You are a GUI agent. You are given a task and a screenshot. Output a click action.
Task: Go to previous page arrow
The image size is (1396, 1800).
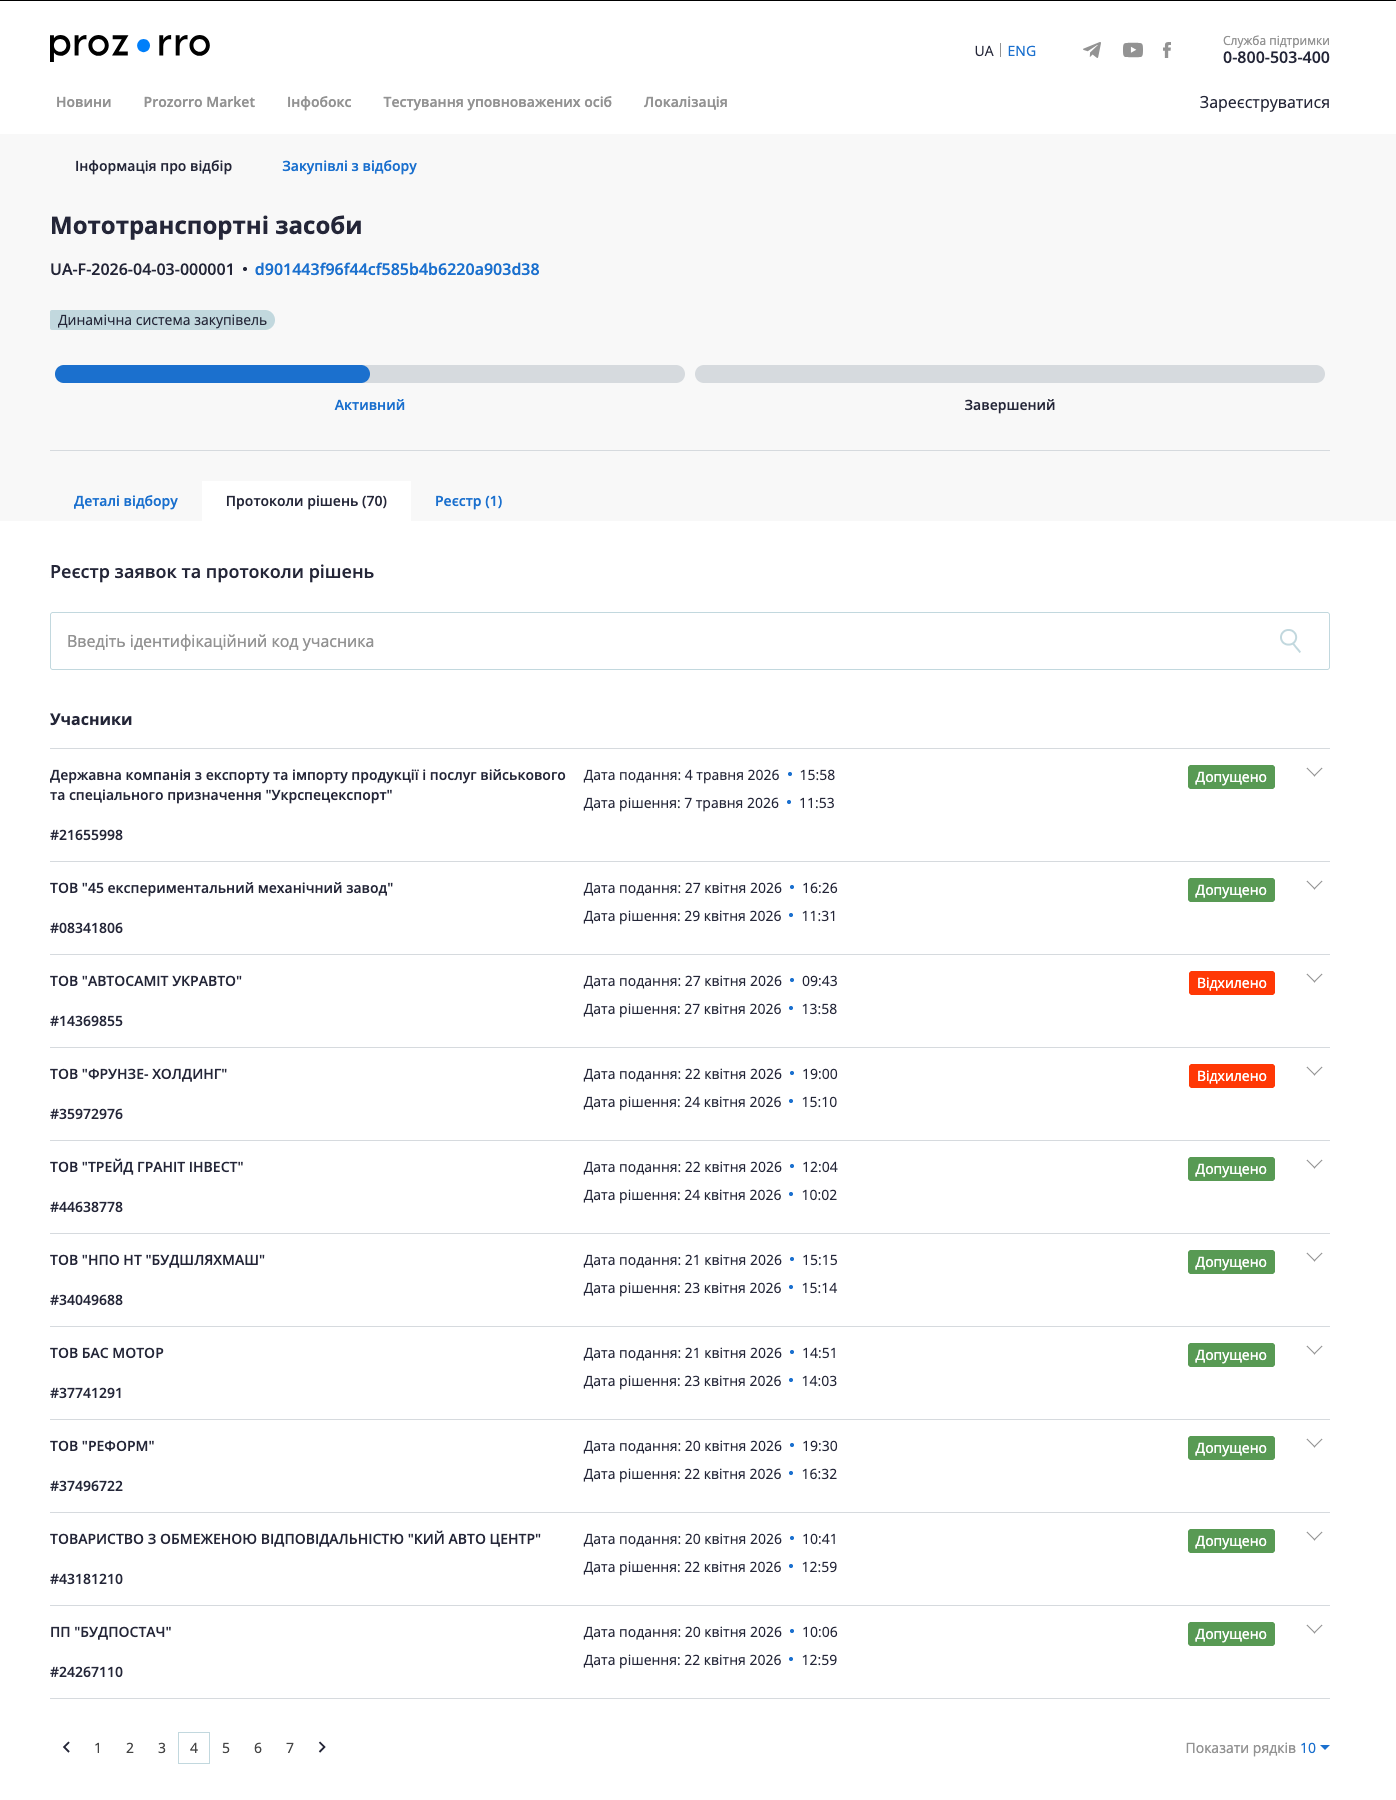[x=66, y=1747]
